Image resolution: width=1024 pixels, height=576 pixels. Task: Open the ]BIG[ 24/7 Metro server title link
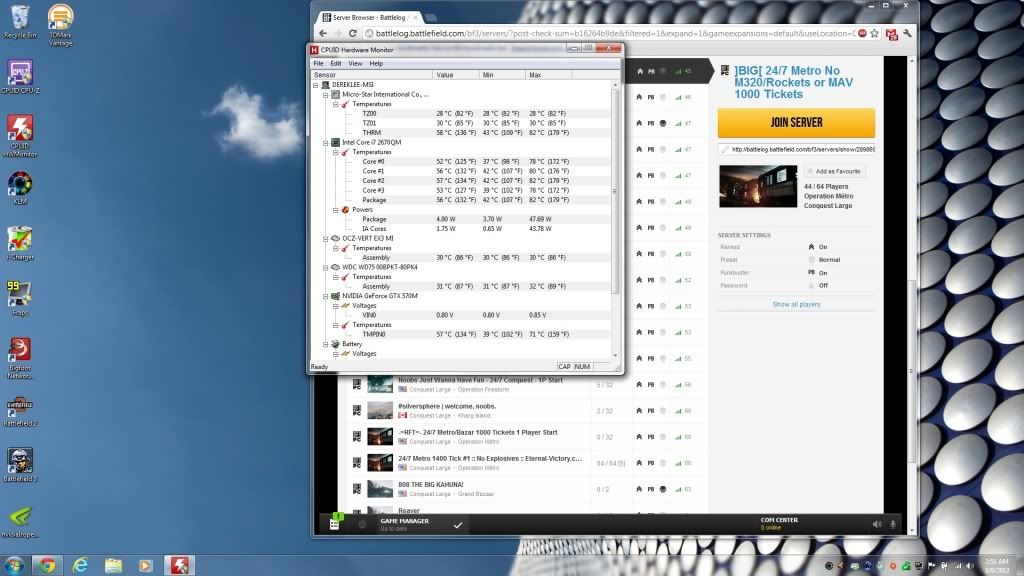coord(793,82)
